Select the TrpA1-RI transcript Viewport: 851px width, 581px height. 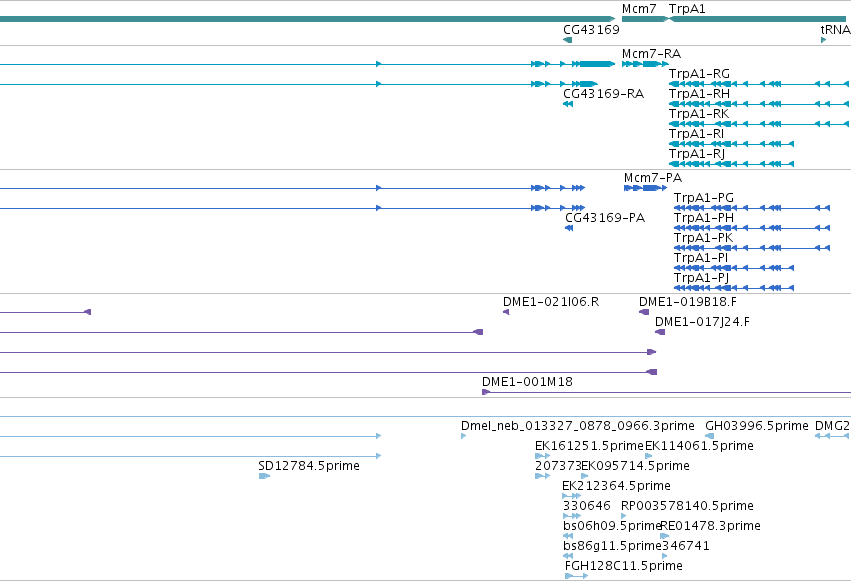[732, 144]
